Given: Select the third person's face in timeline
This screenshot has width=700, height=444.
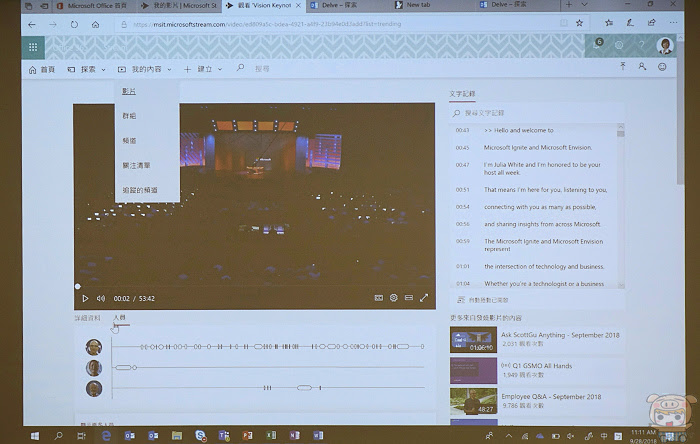Looking at the screenshot, I should coord(94,388).
